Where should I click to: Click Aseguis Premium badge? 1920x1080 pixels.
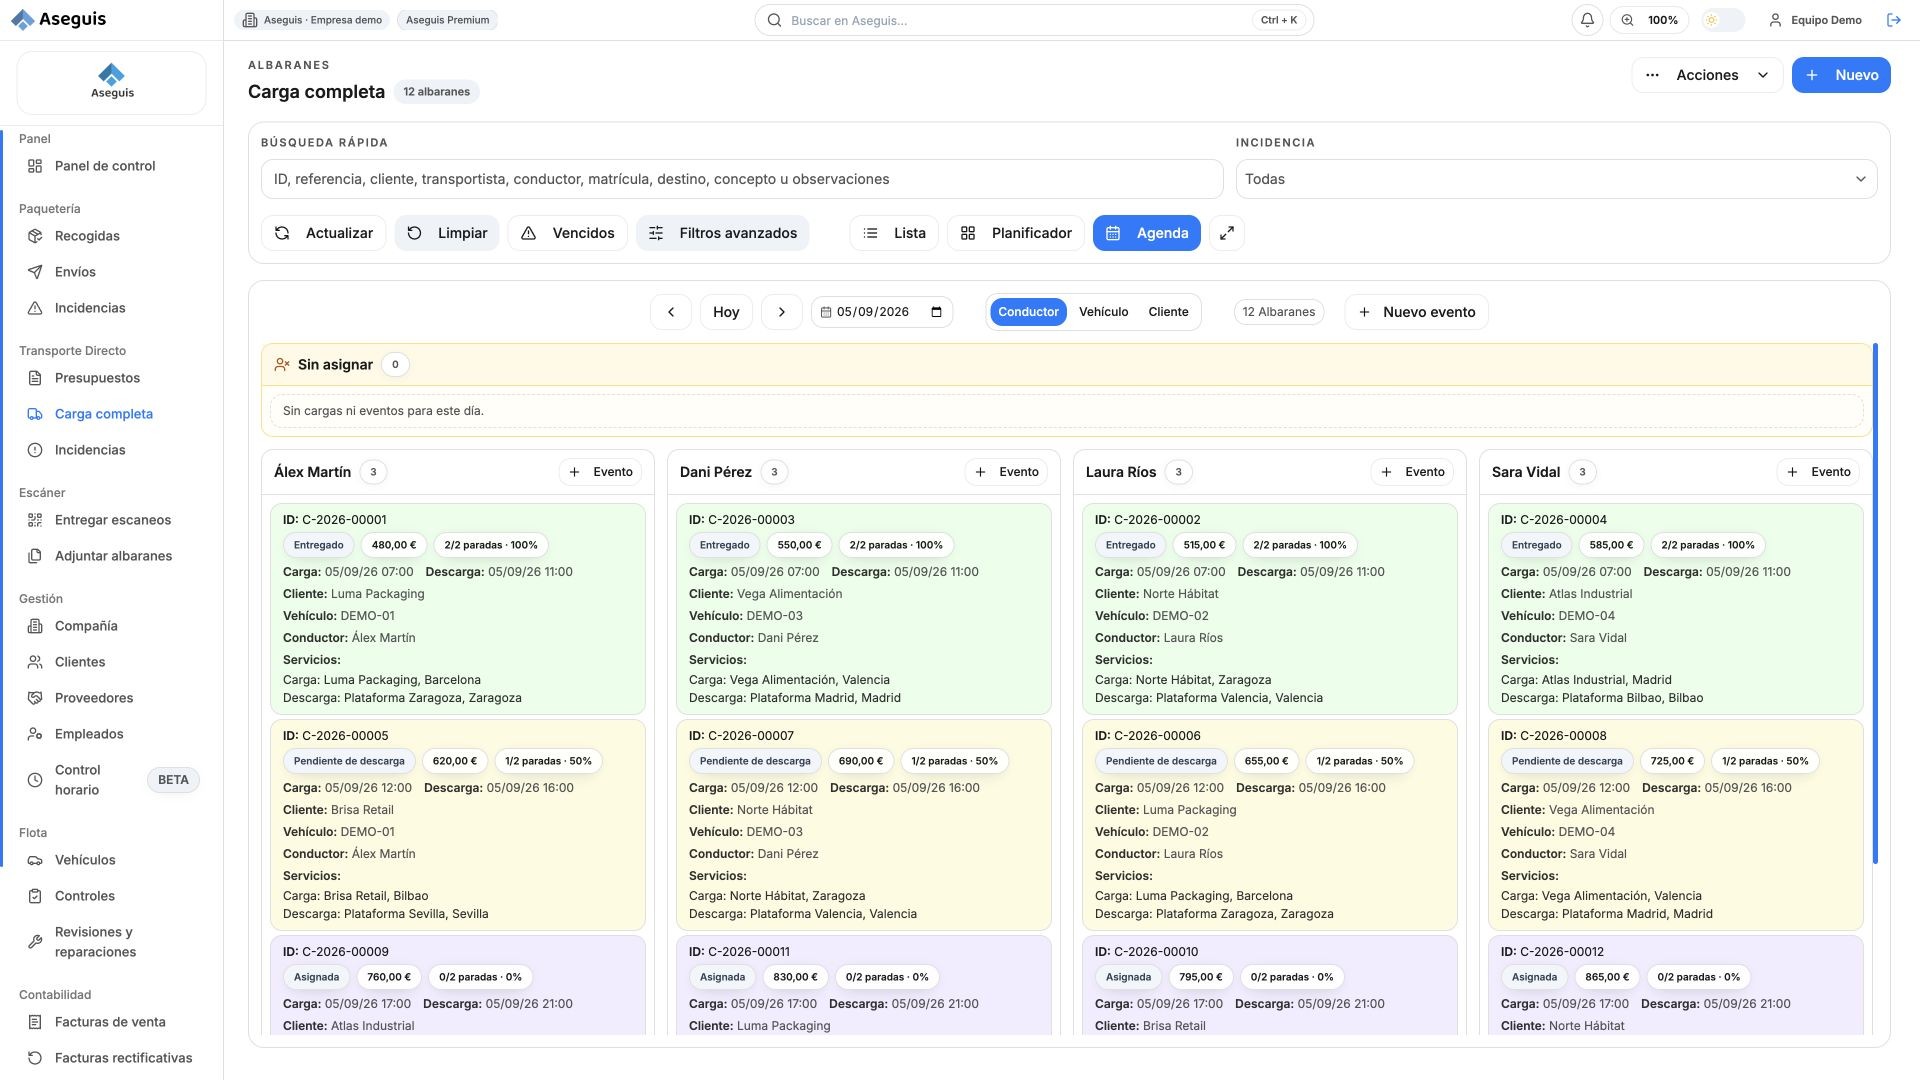(447, 20)
